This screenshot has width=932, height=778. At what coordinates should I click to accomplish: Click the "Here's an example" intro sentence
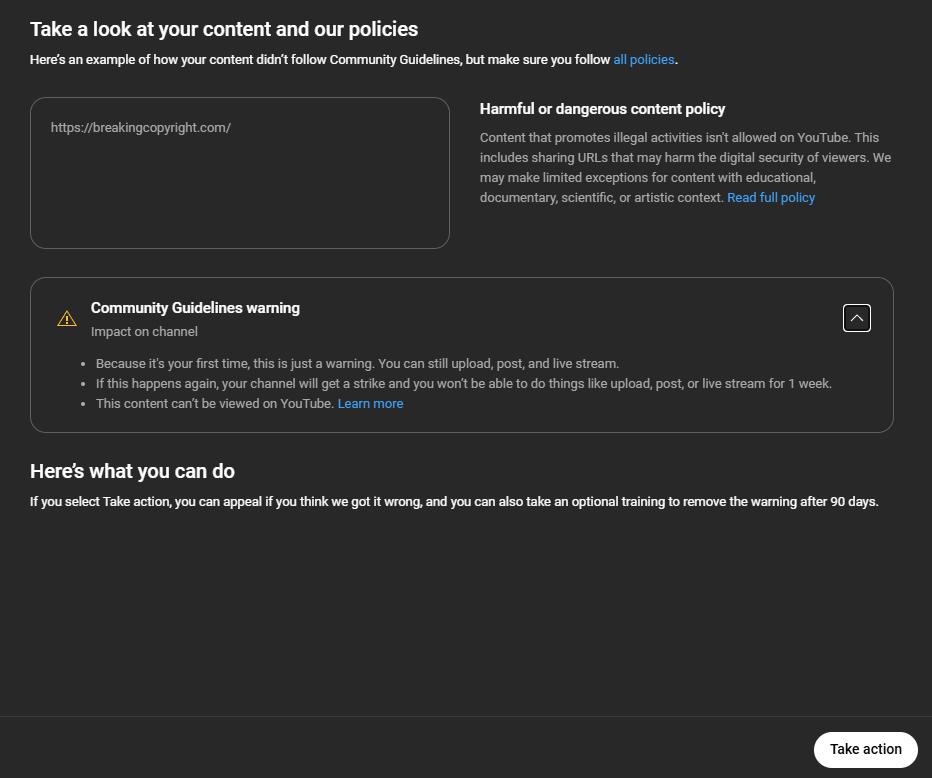click(x=320, y=60)
